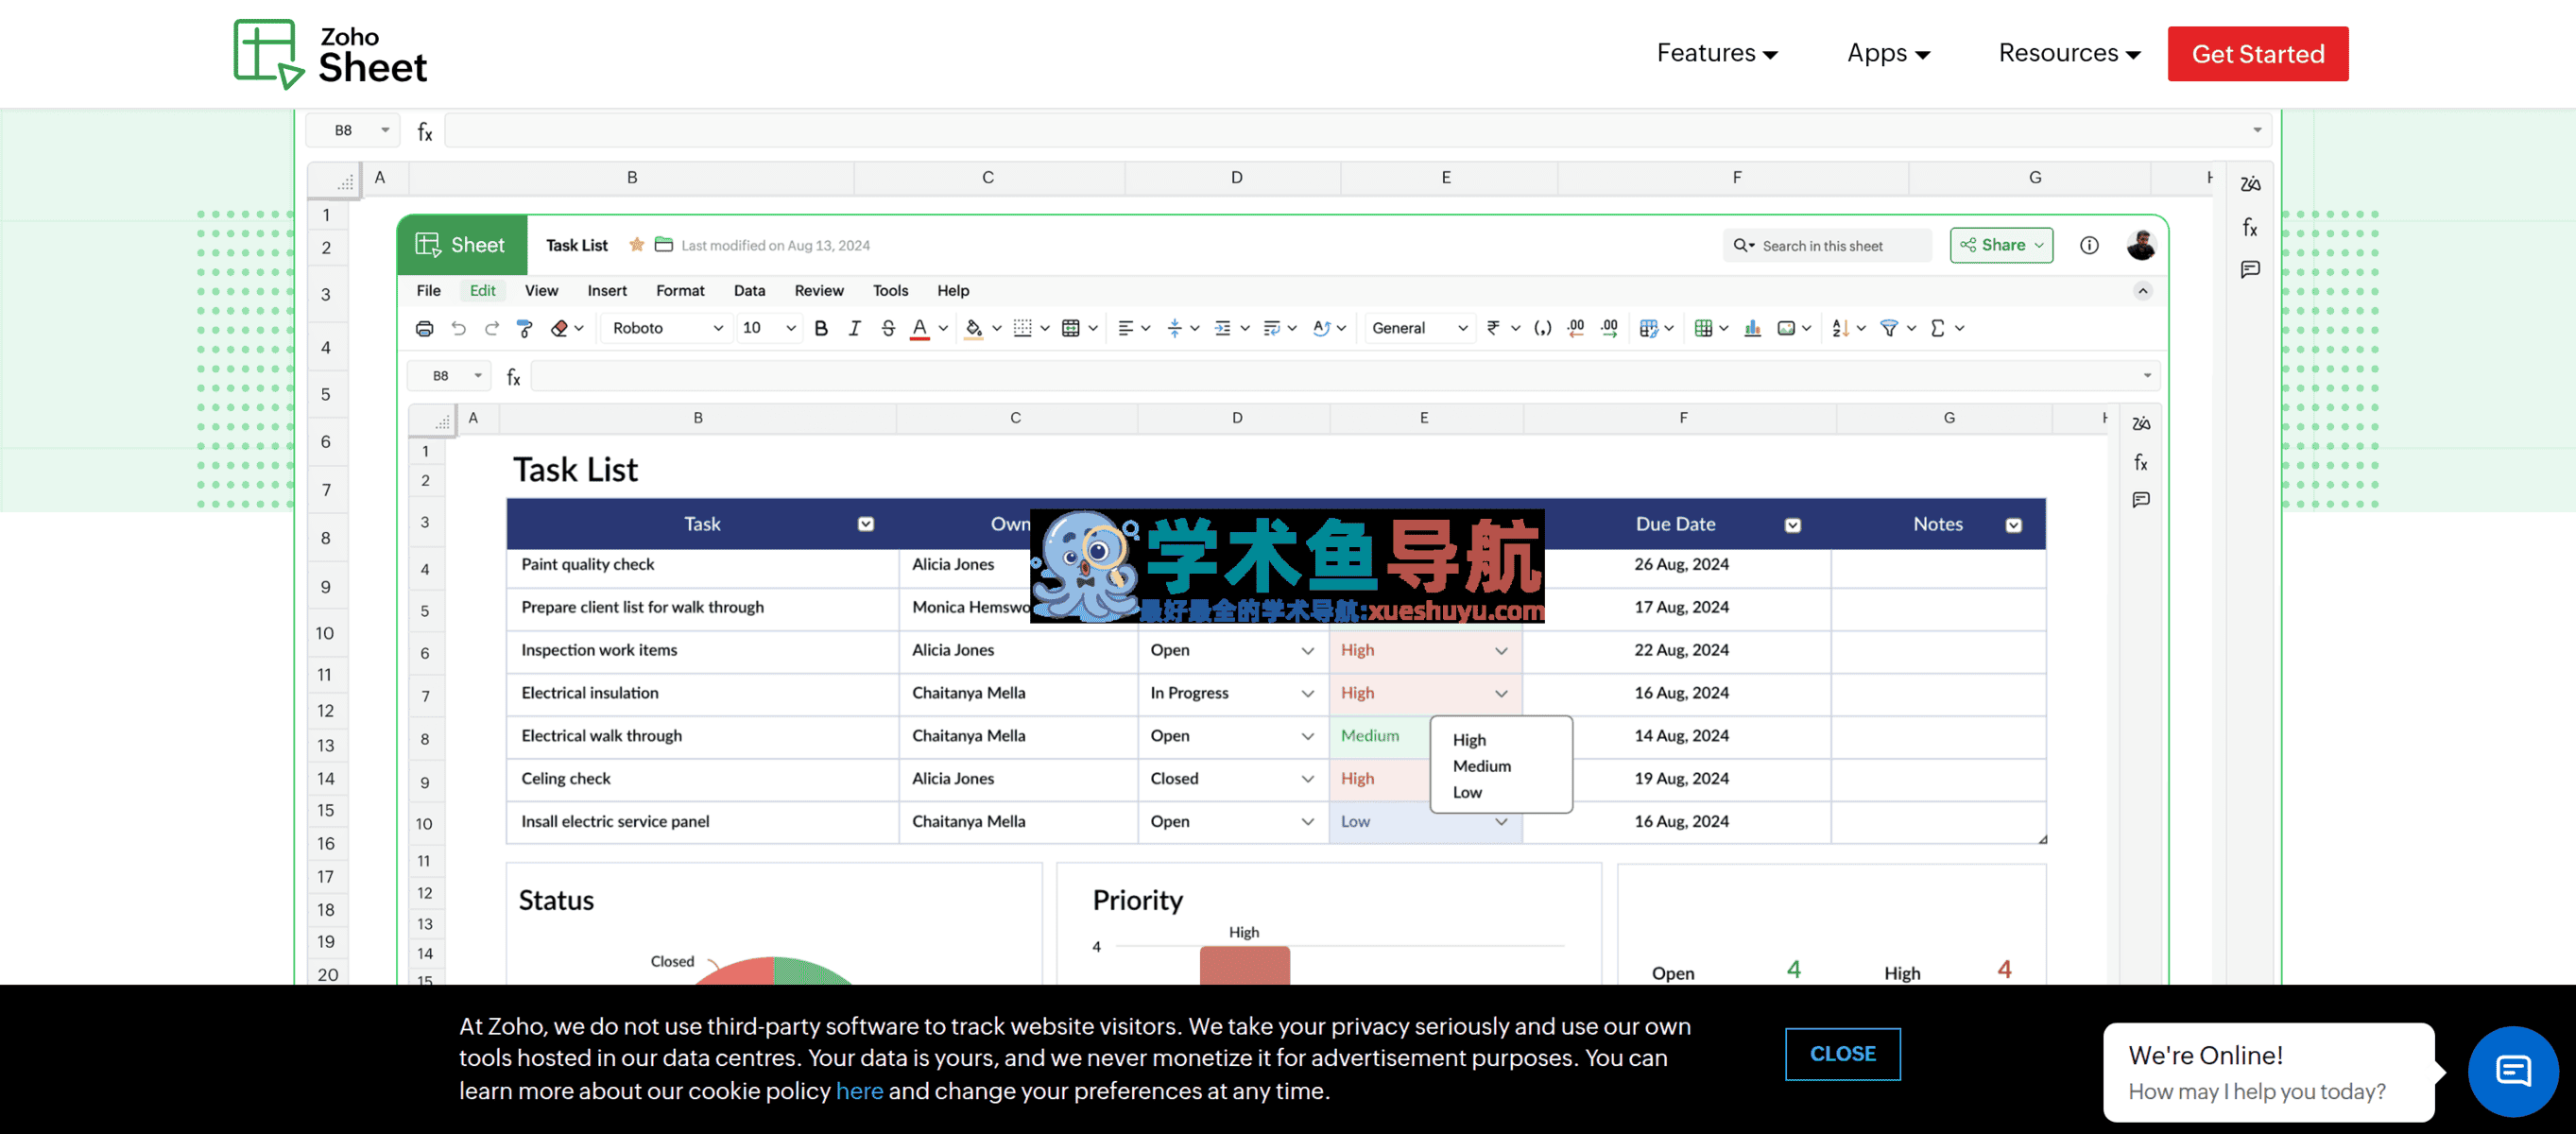Open the General number format dropdown
The height and width of the screenshot is (1134, 2576).
click(x=1419, y=328)
